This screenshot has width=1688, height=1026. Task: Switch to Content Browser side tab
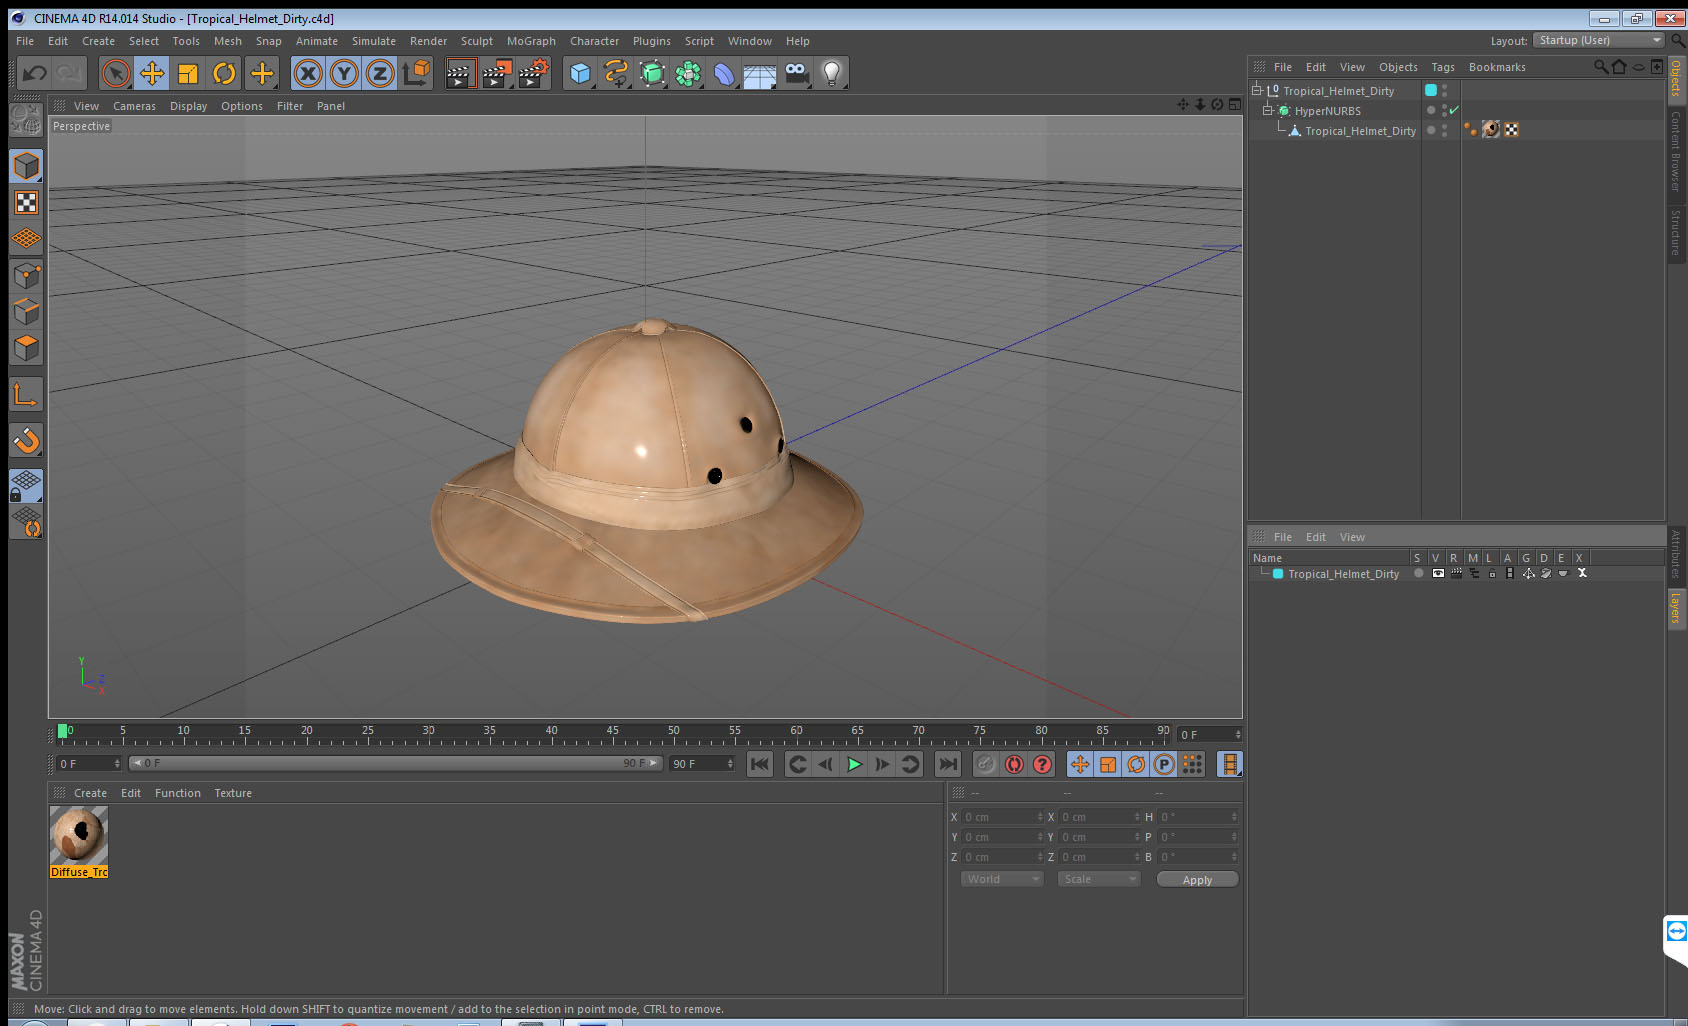click(x=1676, y=151)
